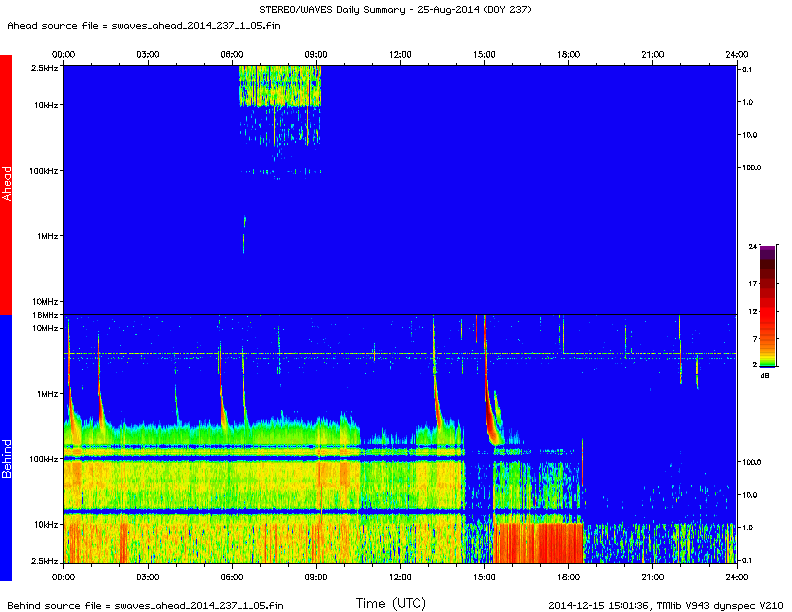Select the Ahead source file text line
Viewport: 792px width, 612px height.
pos(144,26)
